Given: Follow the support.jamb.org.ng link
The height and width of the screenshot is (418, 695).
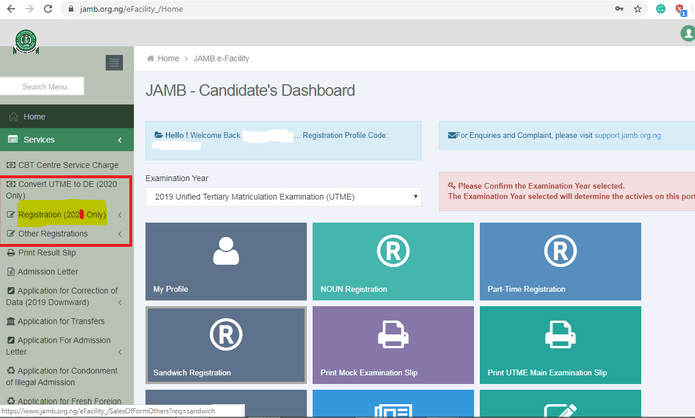Looking at the screenshot, I should tap(628, 135).
